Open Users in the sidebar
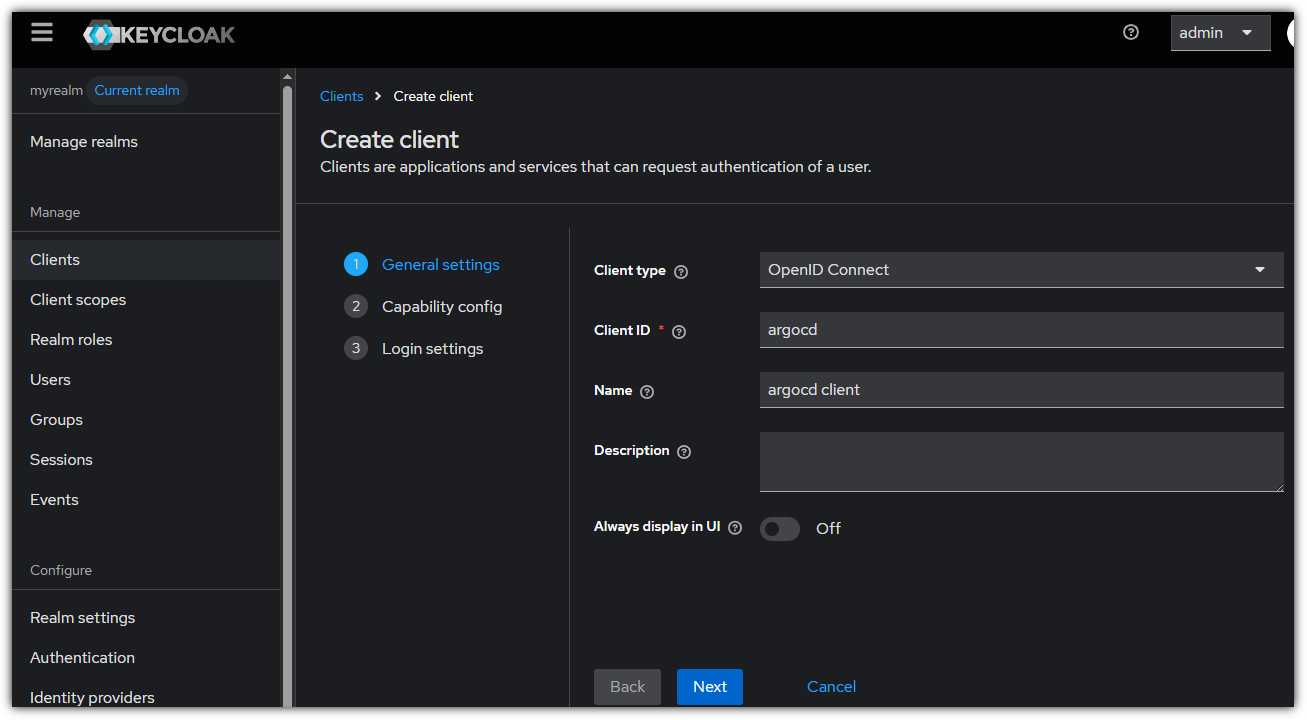The width and height of the screenshot is (1307, 720). (x=146, y=380)
